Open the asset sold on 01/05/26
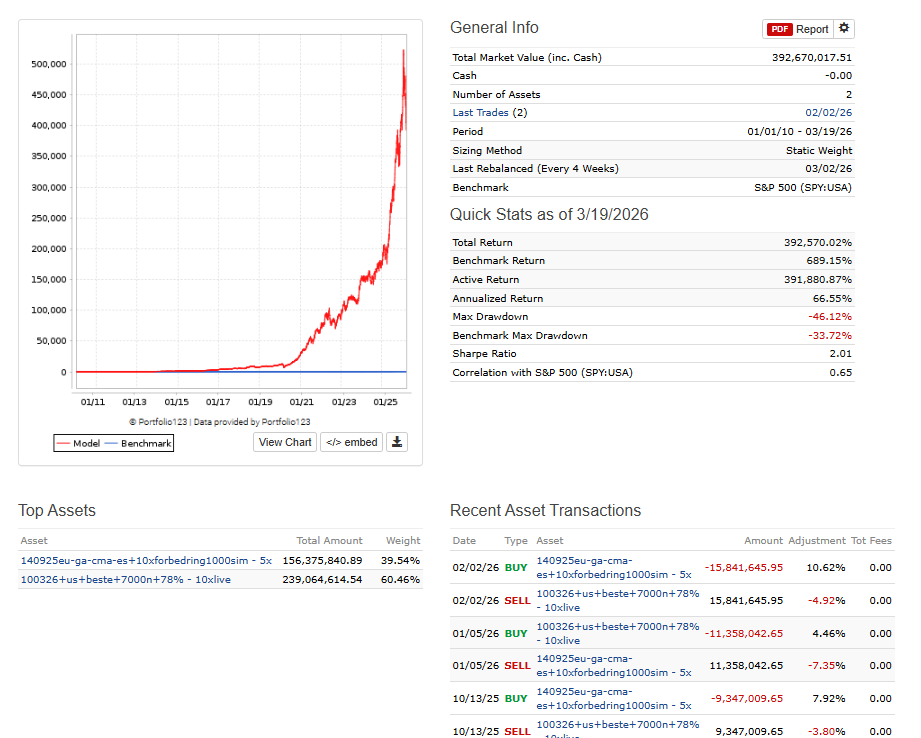This screenshot has height=738, width=921. click(x=613, y=665)
